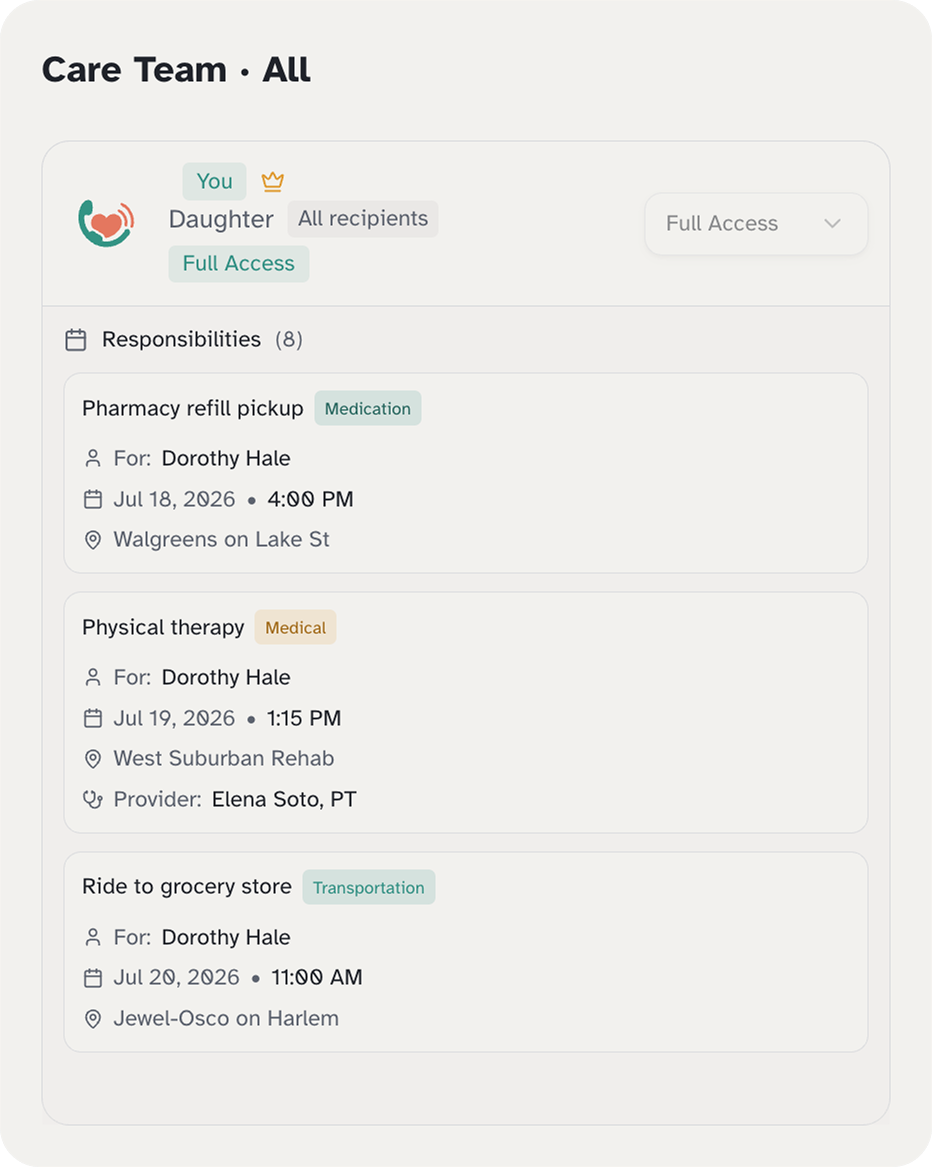Click the Responsibilities calendar icon

pos(76,339)
